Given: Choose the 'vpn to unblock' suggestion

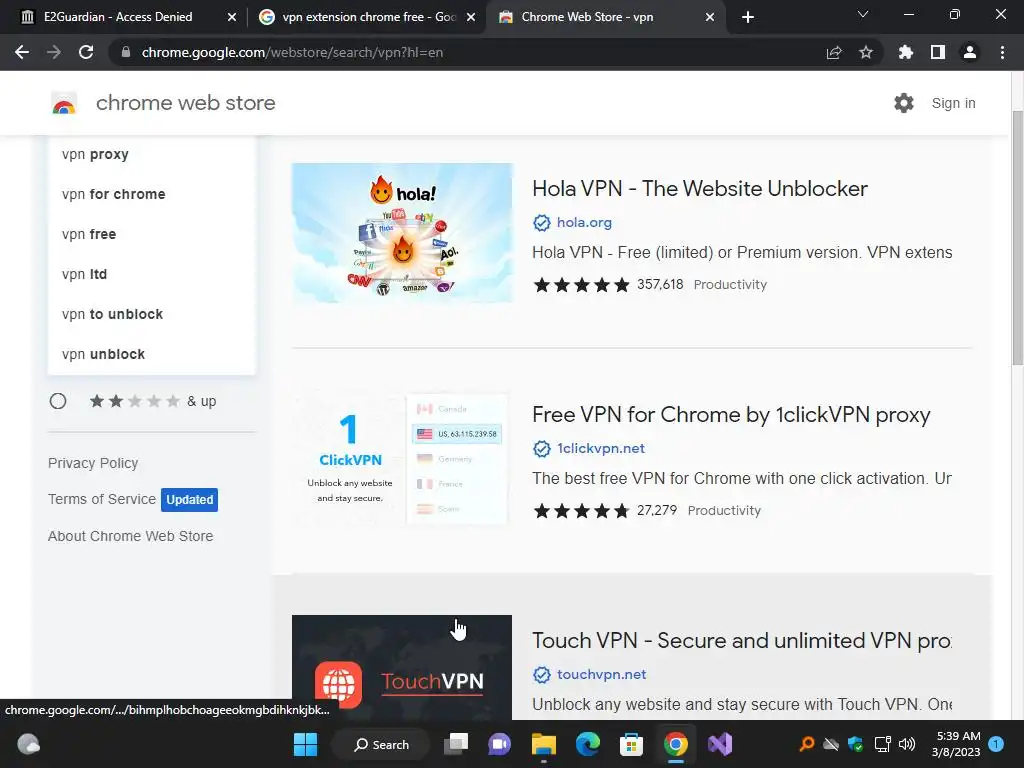Looking at the screenshot, I should [x=152, y=314].
